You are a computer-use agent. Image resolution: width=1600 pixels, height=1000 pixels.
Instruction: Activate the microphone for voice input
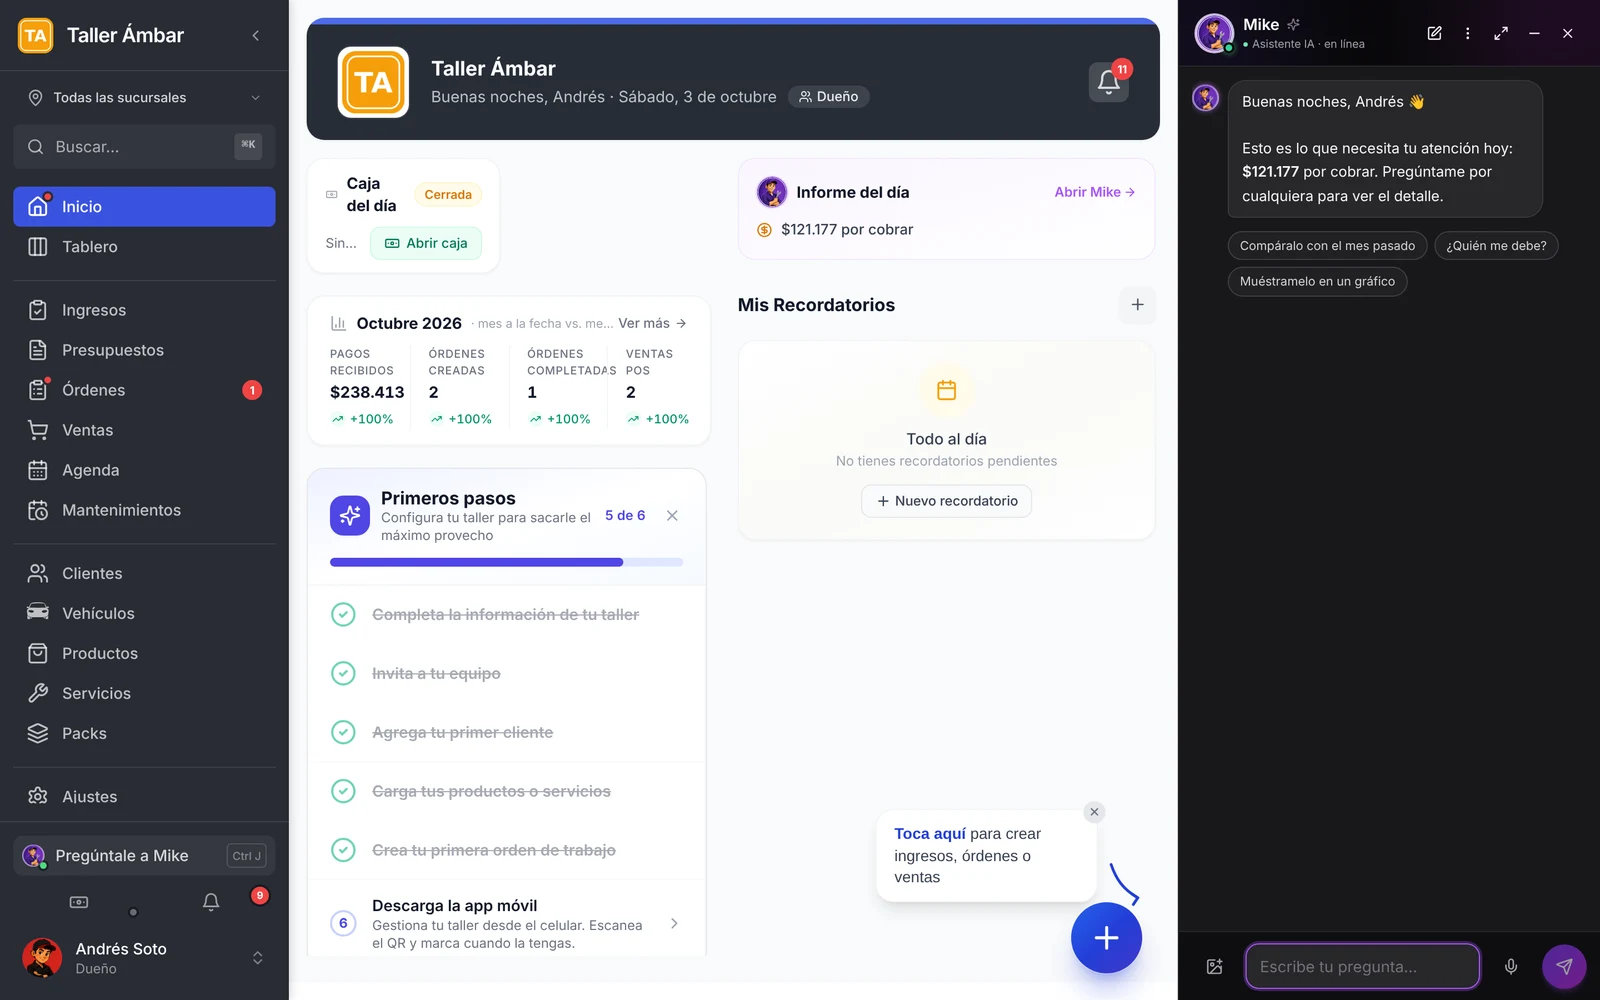[1511, 966]
